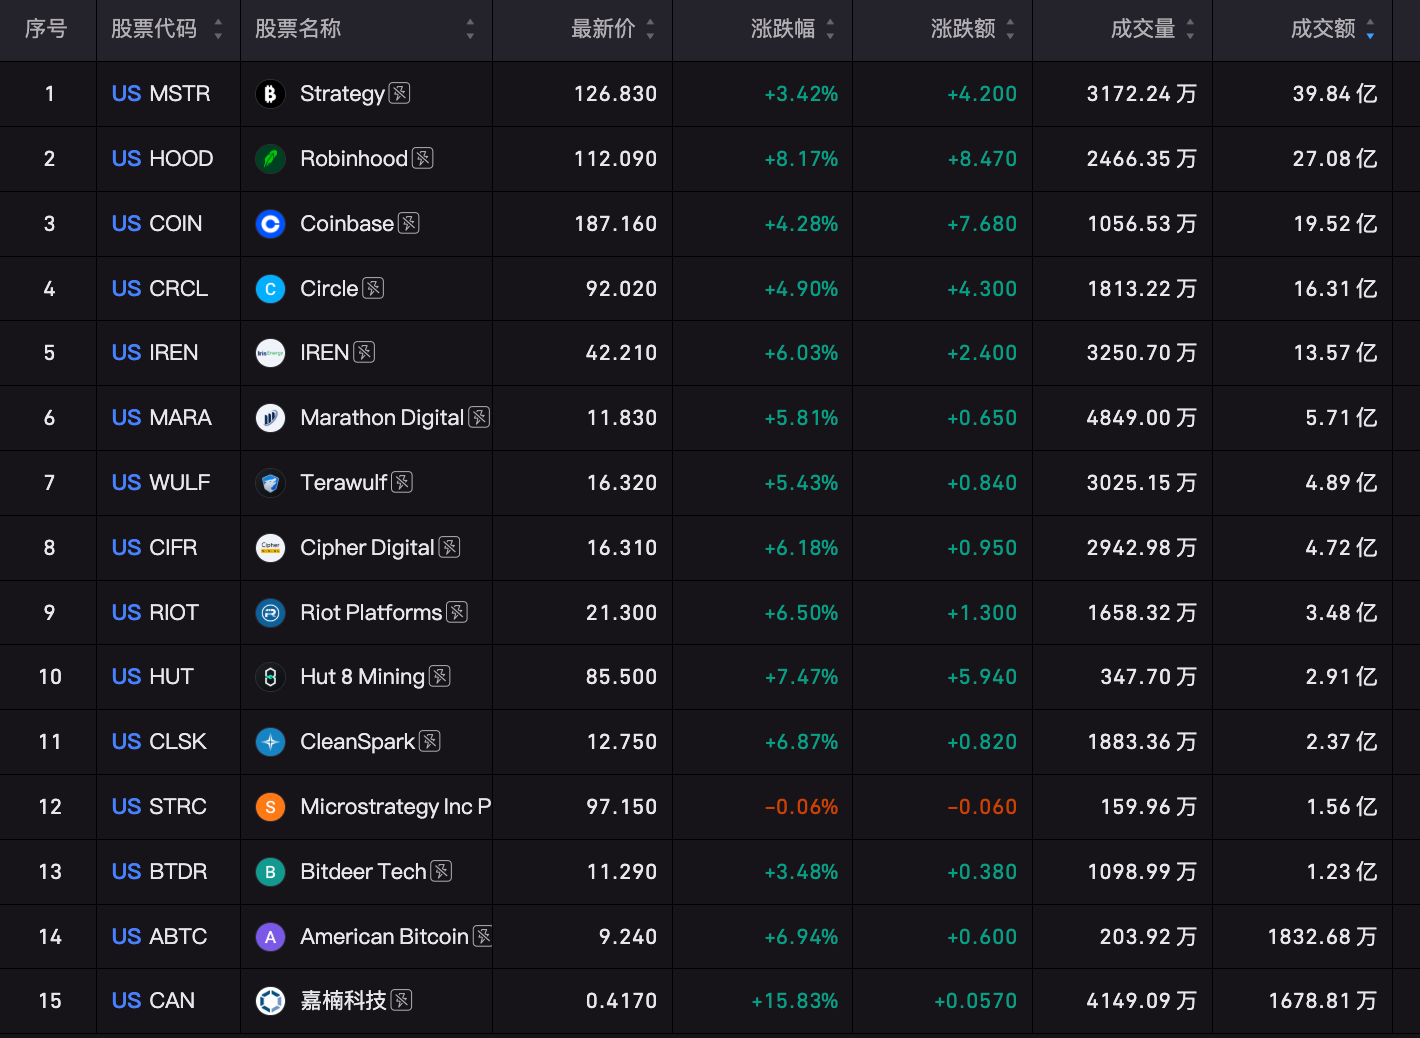Viewport: 1420px width, 1038px height.
Task: Click the badge icon next to CleanSpark
Action: [430, 741]
